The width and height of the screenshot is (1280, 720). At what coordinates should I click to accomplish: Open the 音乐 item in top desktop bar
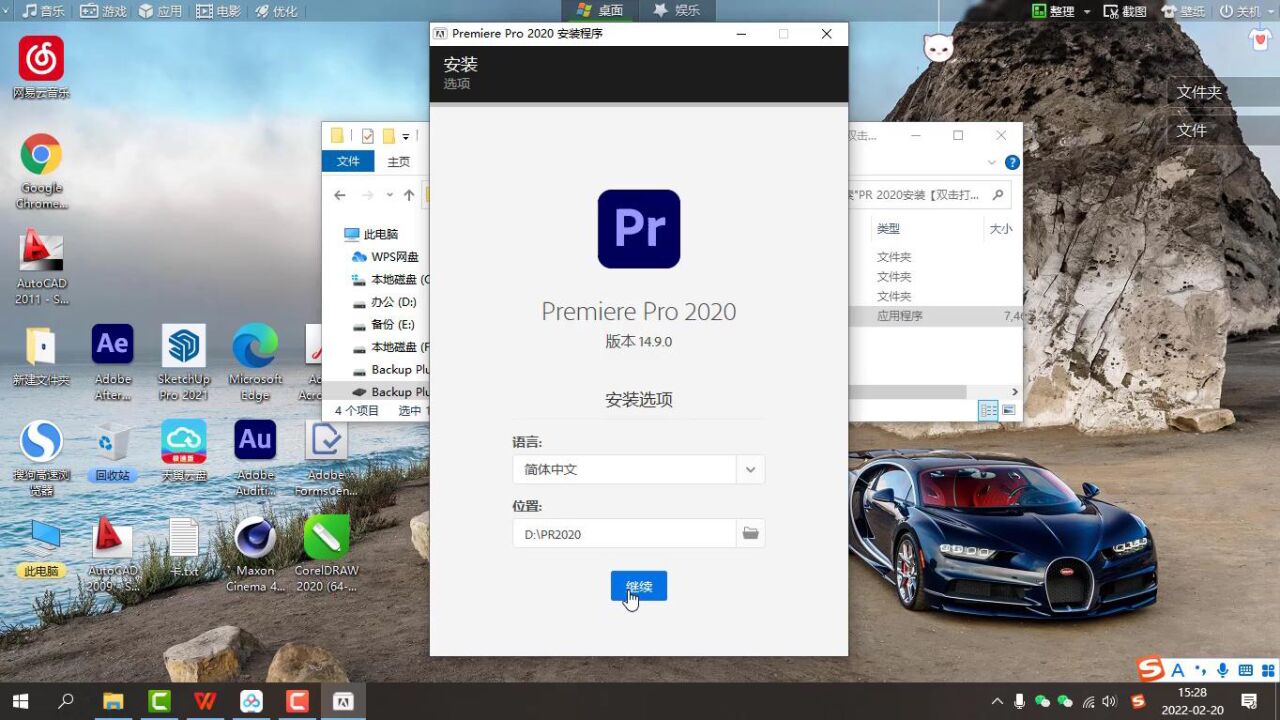click(43, 11)
